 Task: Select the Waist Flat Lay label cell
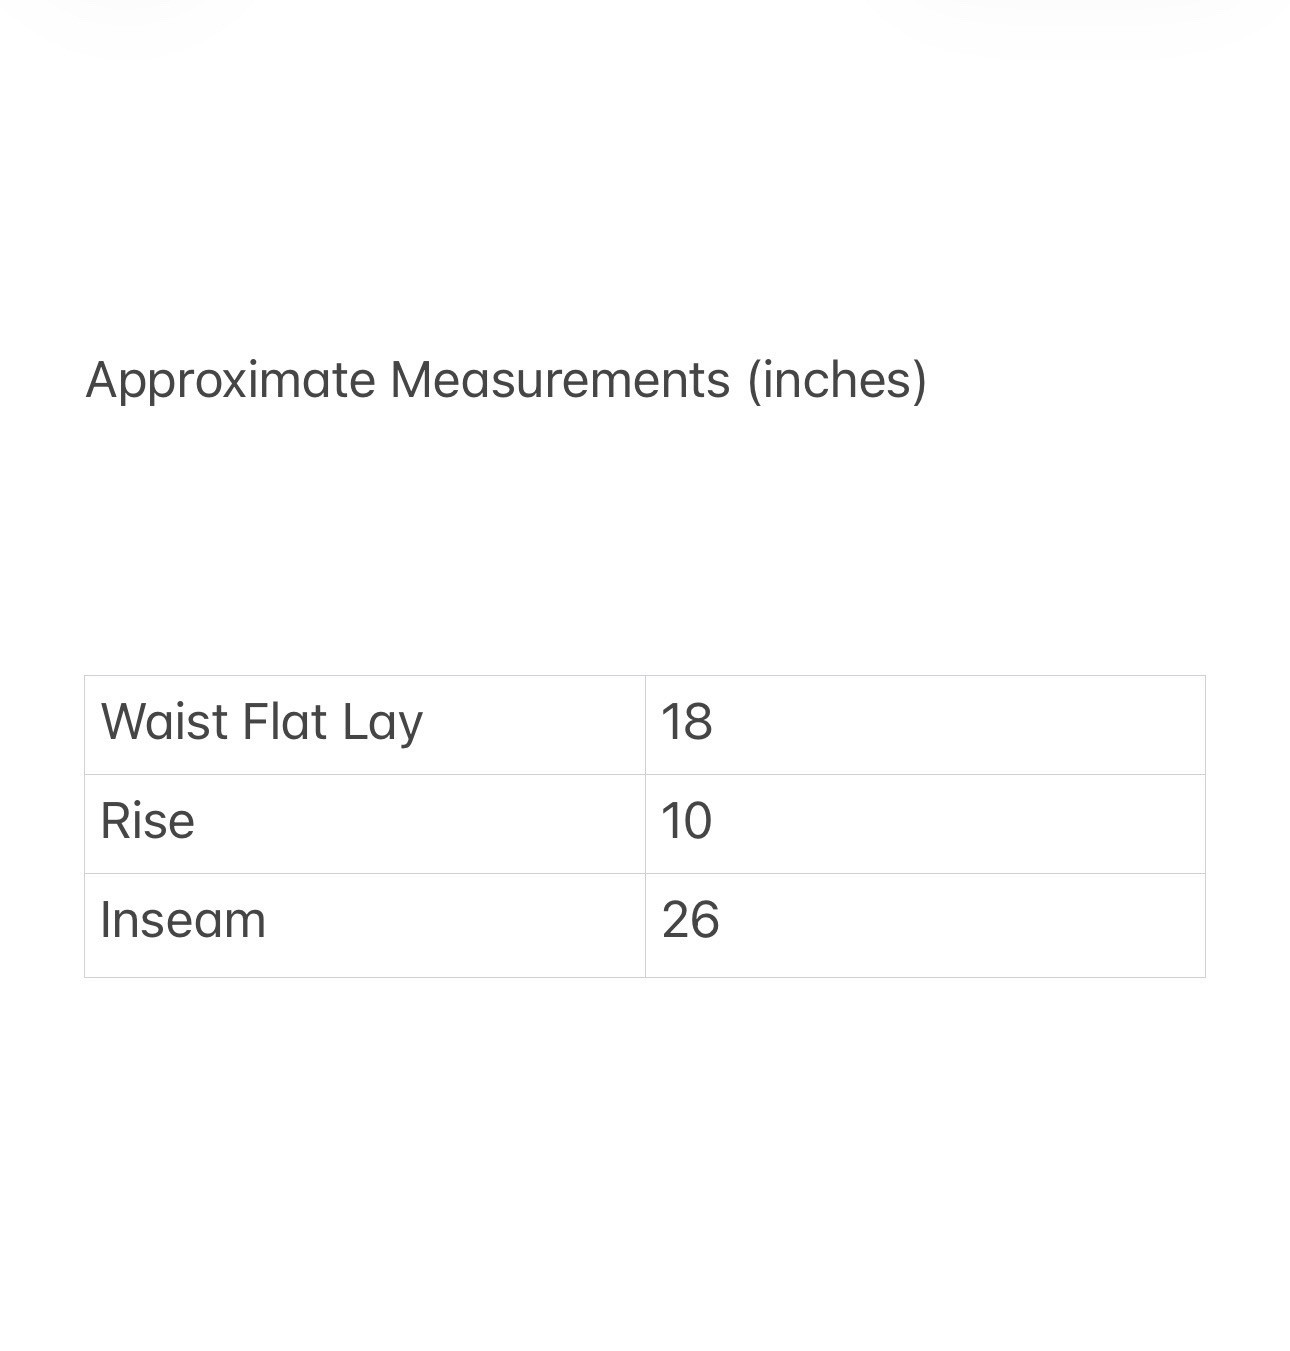(365, 725)
